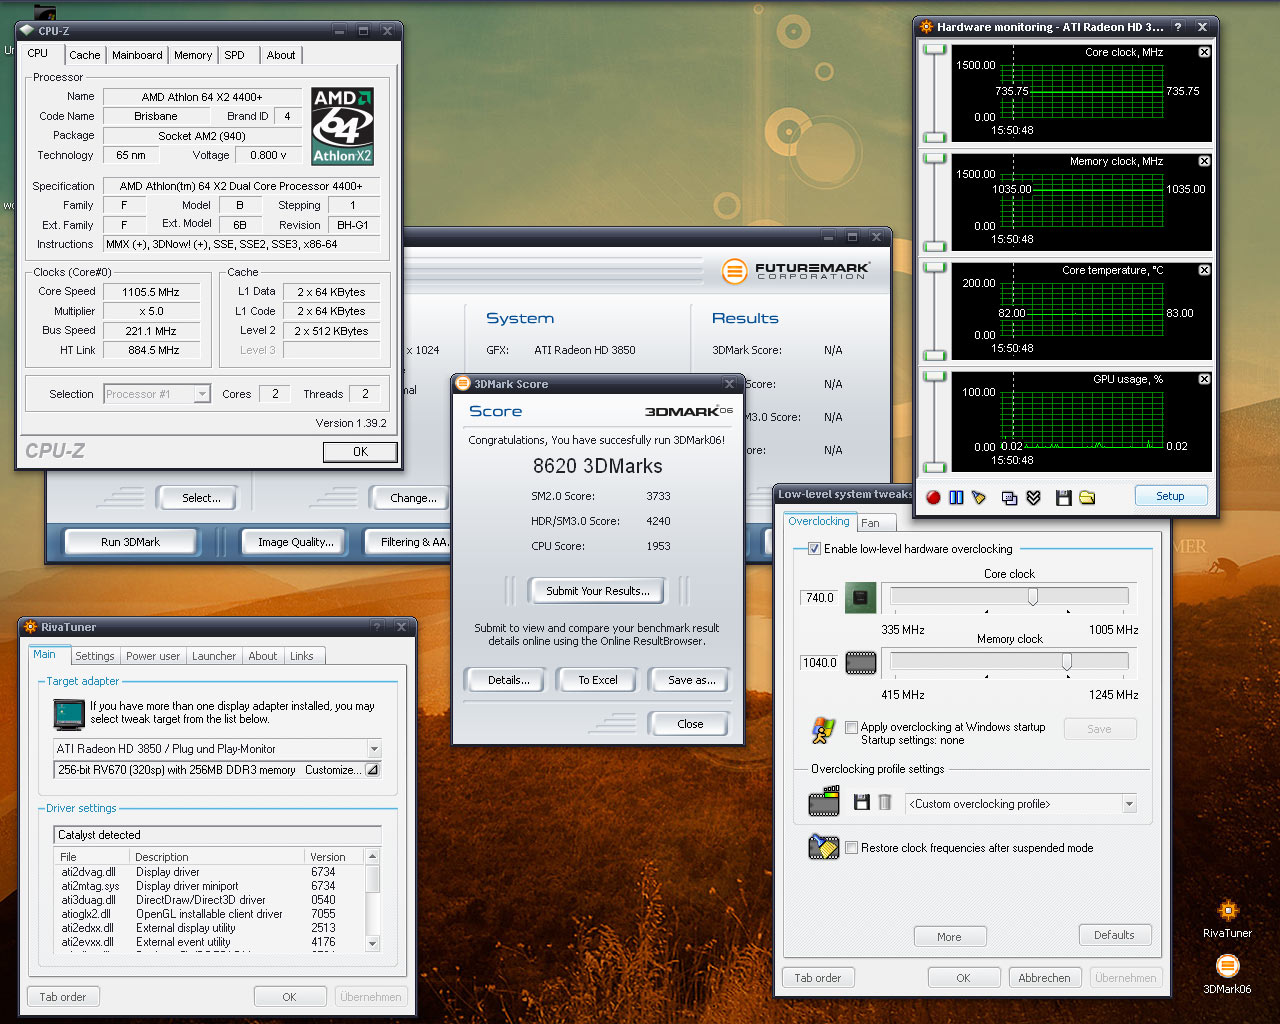Viewport: 1280px width, 1024px height.
Task: Export results with To Excel button
Action: [x=598, y=680]
